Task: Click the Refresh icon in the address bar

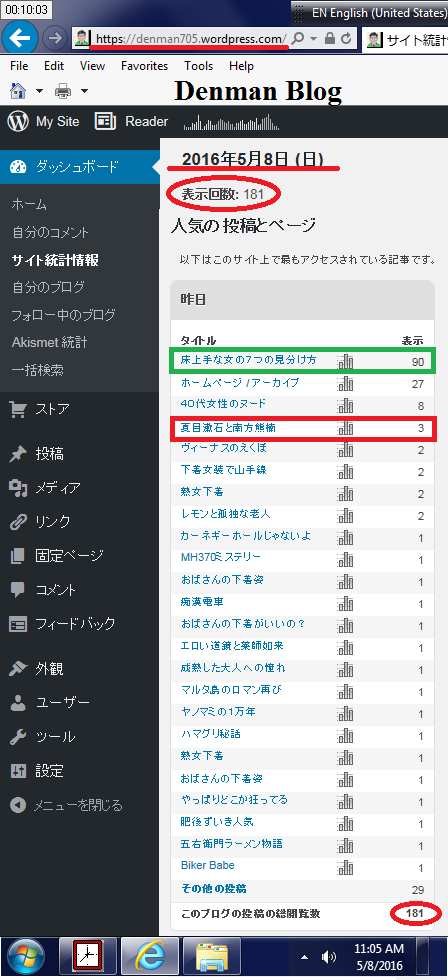Action: tap(346, 39)
